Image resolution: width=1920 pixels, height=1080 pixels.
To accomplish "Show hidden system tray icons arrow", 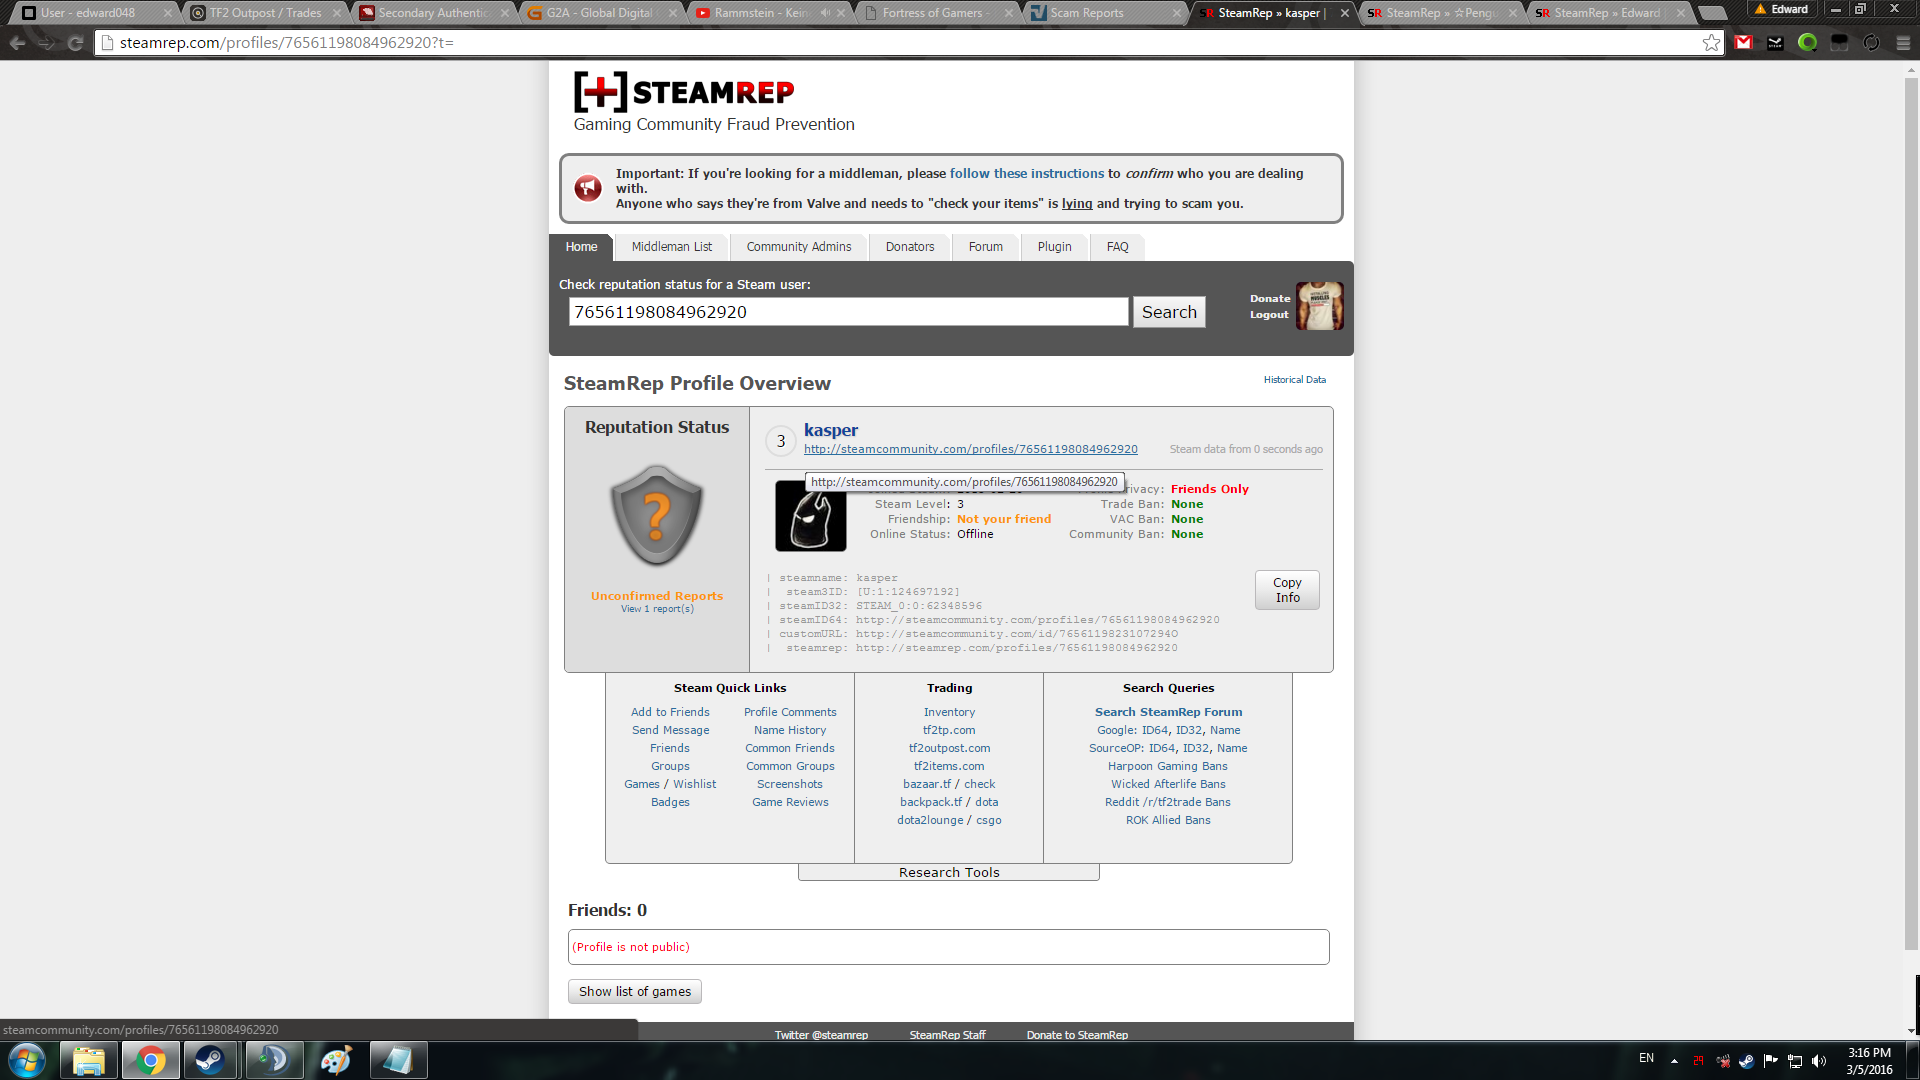I will coord(1673,1060).
